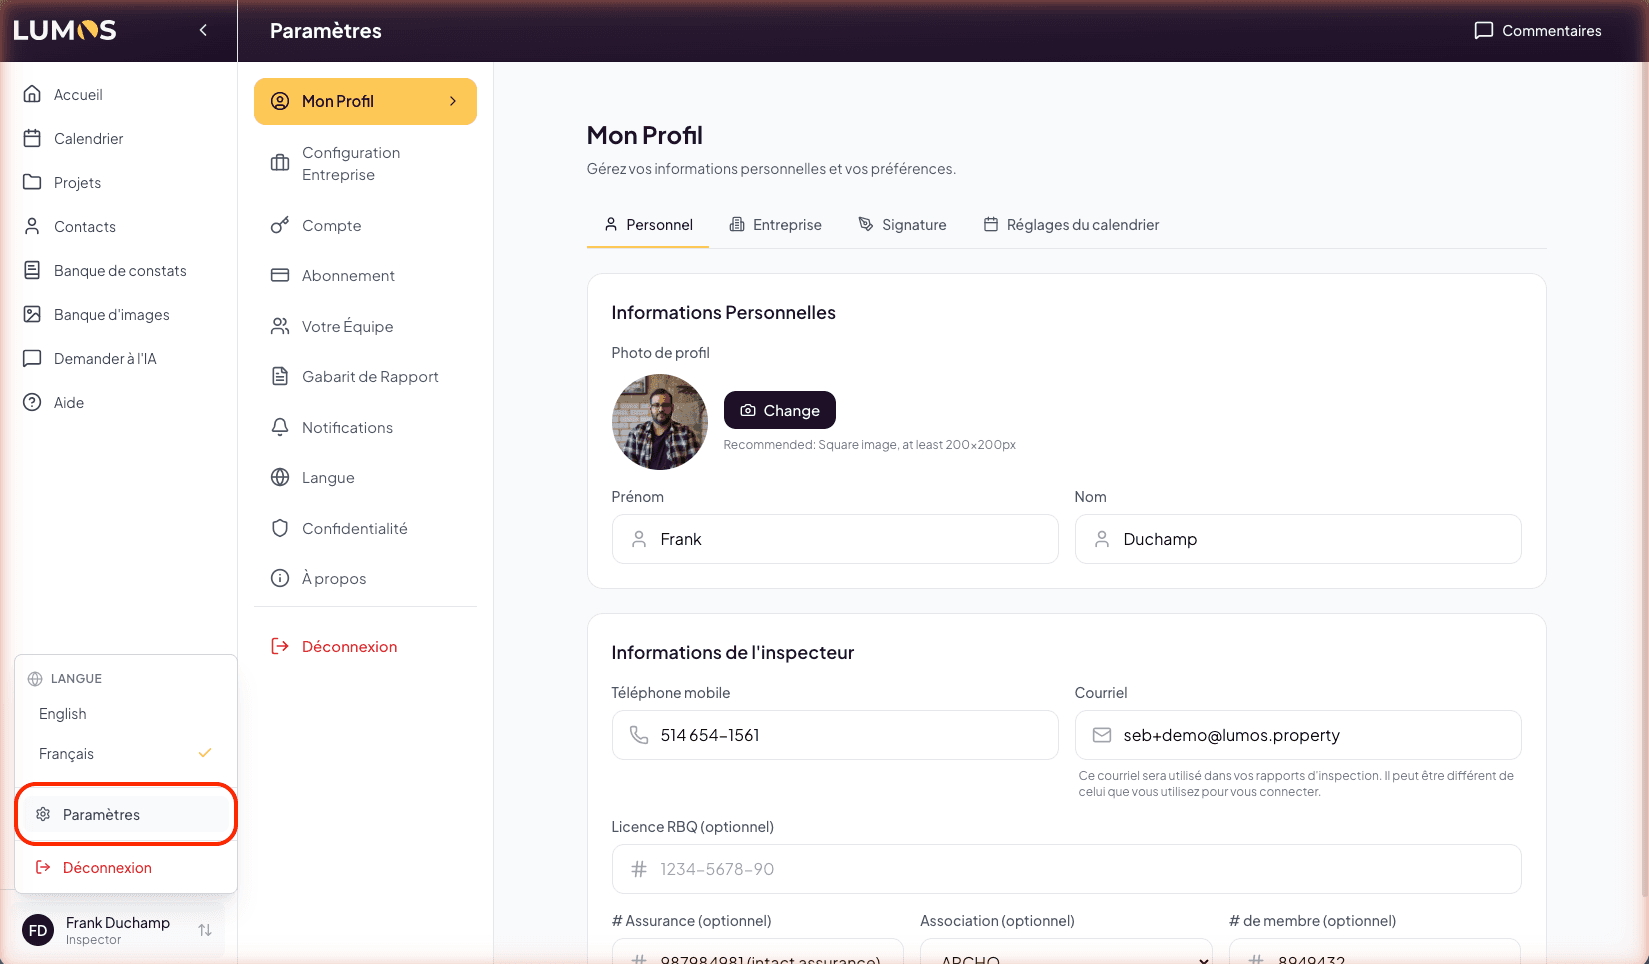1649x964 pixels.
Task: Click the Change photo button
Action: click(x=779, y=410)
